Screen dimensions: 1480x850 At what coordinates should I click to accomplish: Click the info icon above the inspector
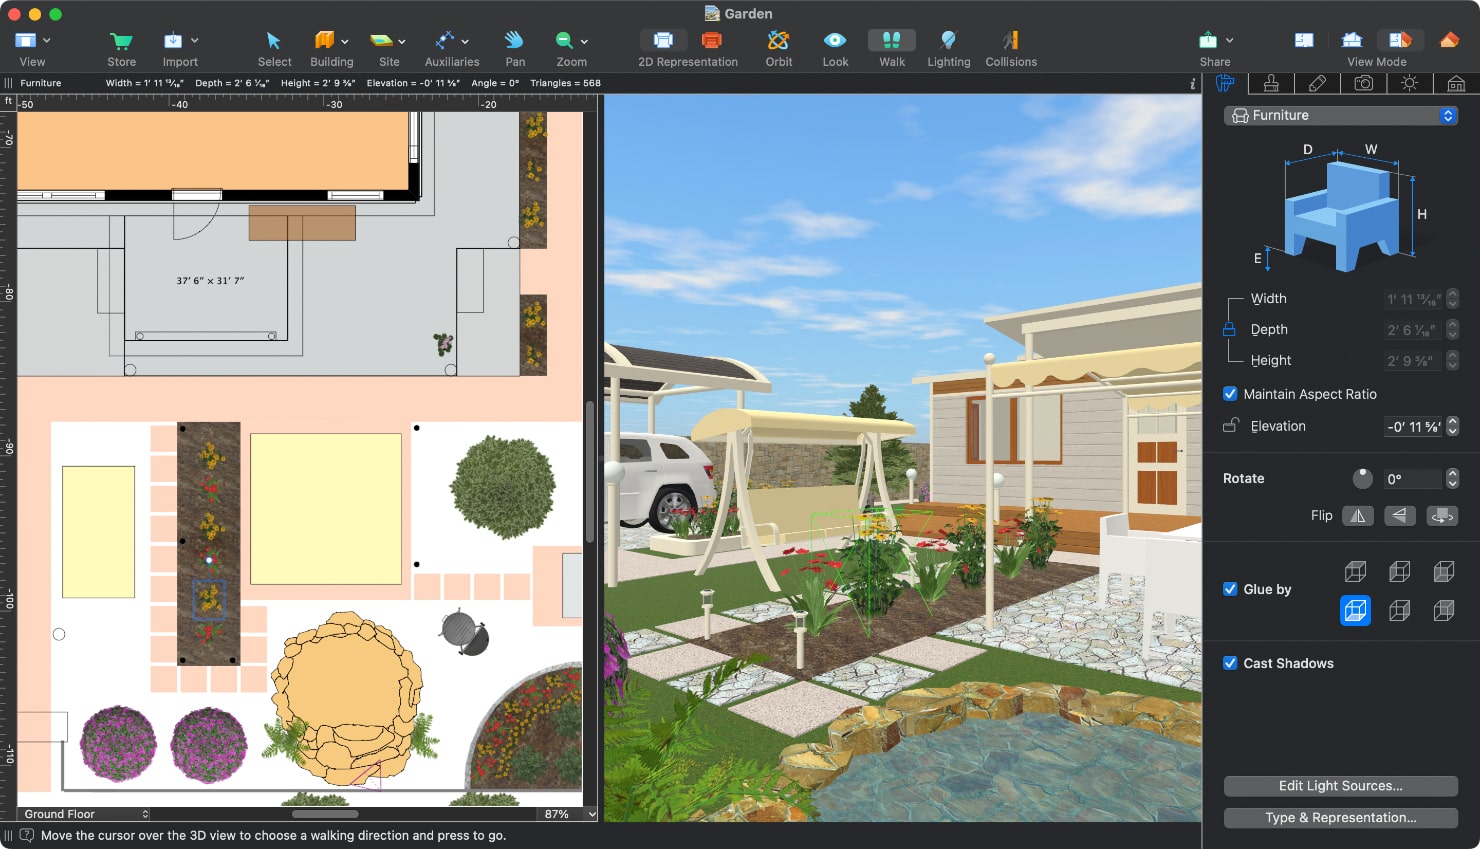point(1192,84)
